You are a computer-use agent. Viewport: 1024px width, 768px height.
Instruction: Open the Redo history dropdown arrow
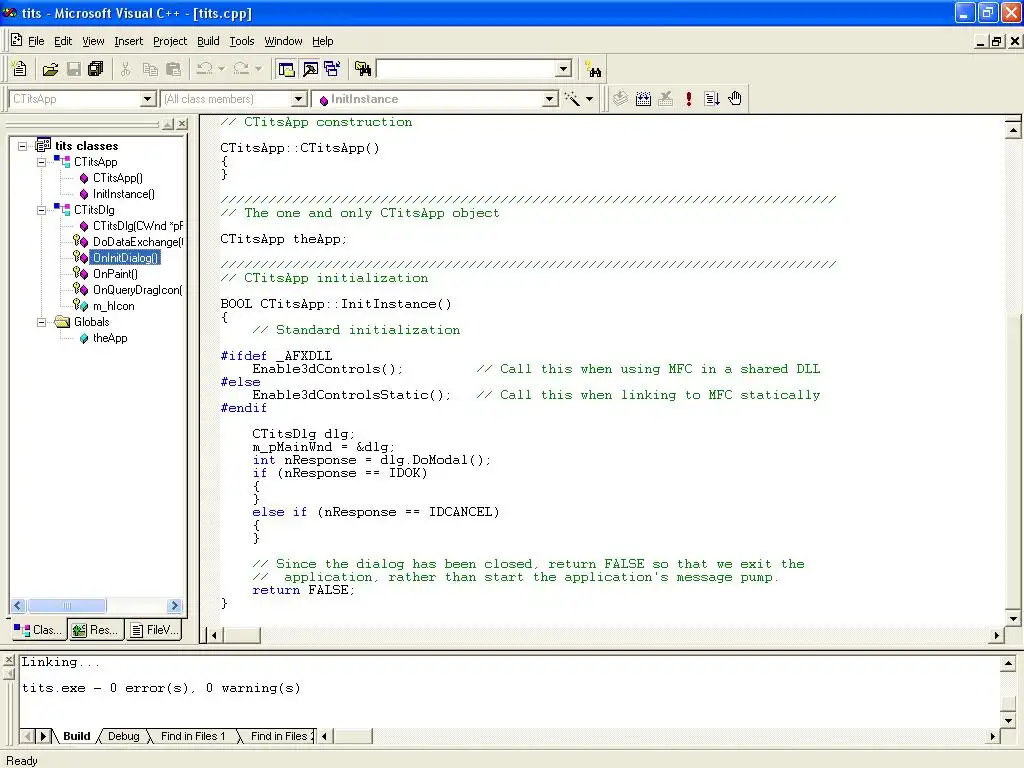(x=259, y=69)
